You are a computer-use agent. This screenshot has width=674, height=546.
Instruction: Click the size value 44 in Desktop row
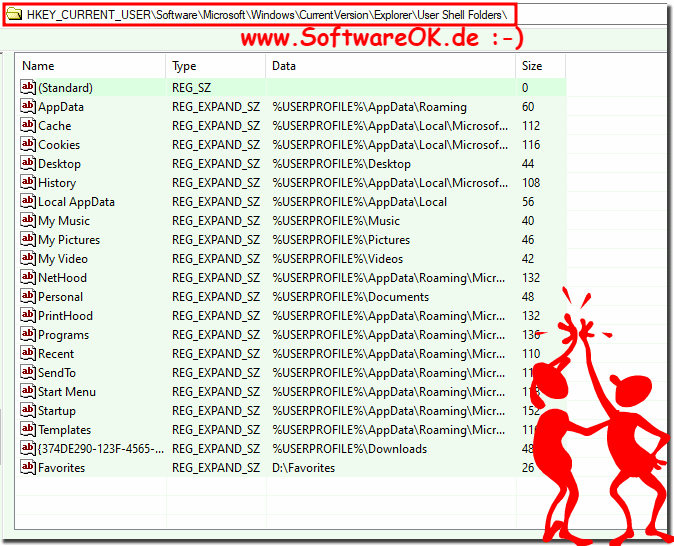[x=528, y=164]
